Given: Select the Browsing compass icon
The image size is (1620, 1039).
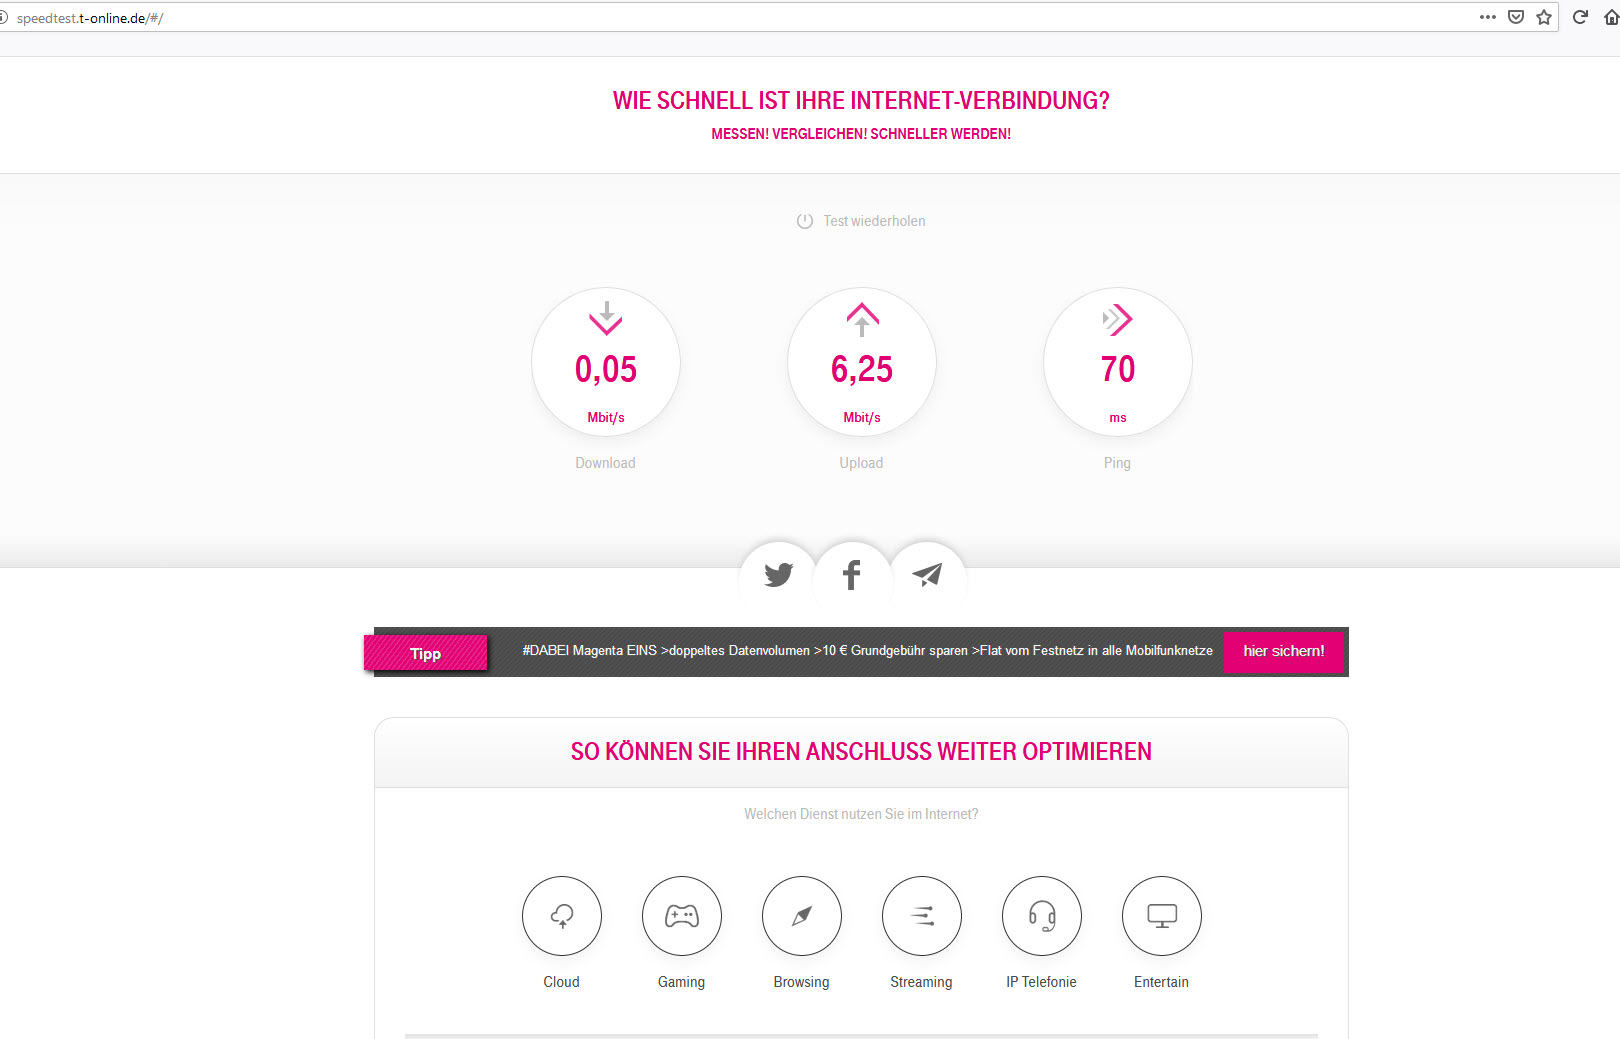Looking at the screenshot, I should [x=802, y=916].
